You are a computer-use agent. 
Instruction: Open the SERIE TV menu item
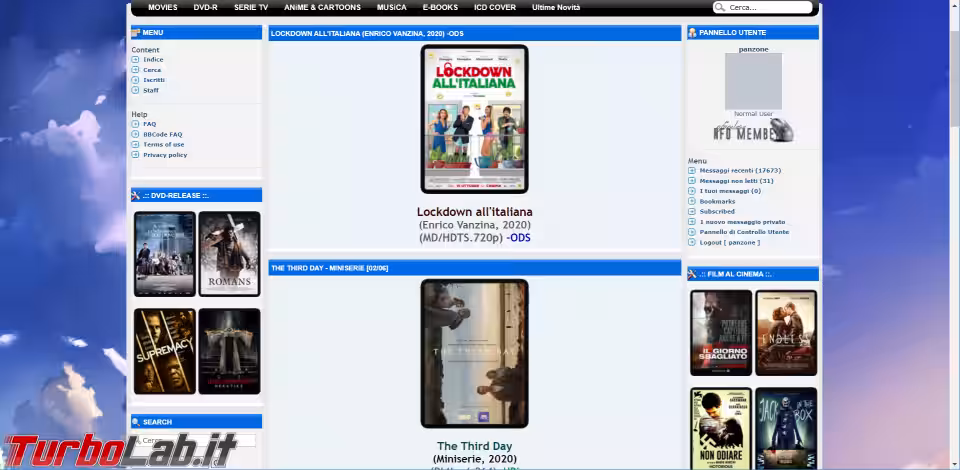coord(251,7)
